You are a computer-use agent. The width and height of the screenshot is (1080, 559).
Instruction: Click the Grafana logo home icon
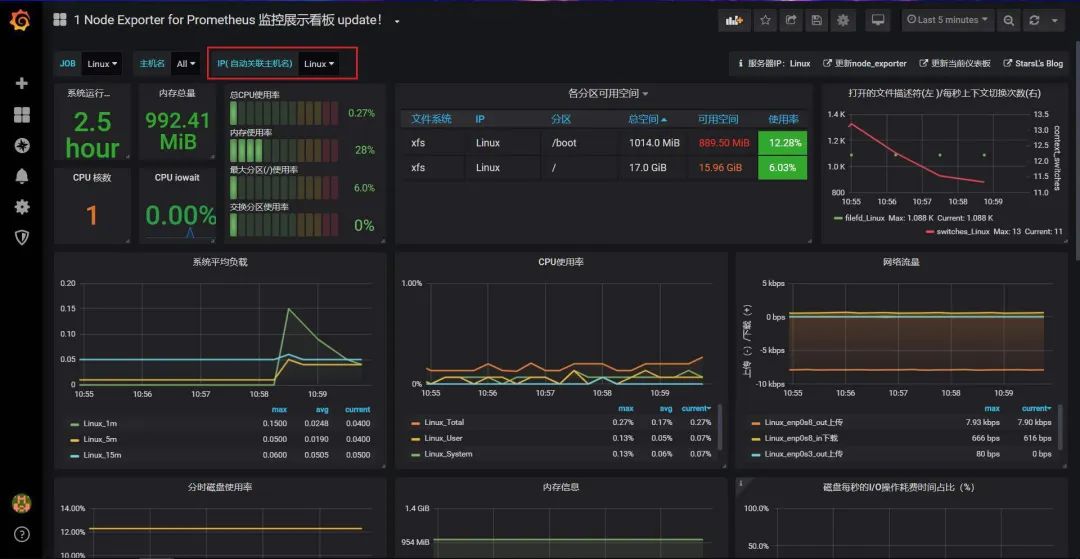(21, 20)
